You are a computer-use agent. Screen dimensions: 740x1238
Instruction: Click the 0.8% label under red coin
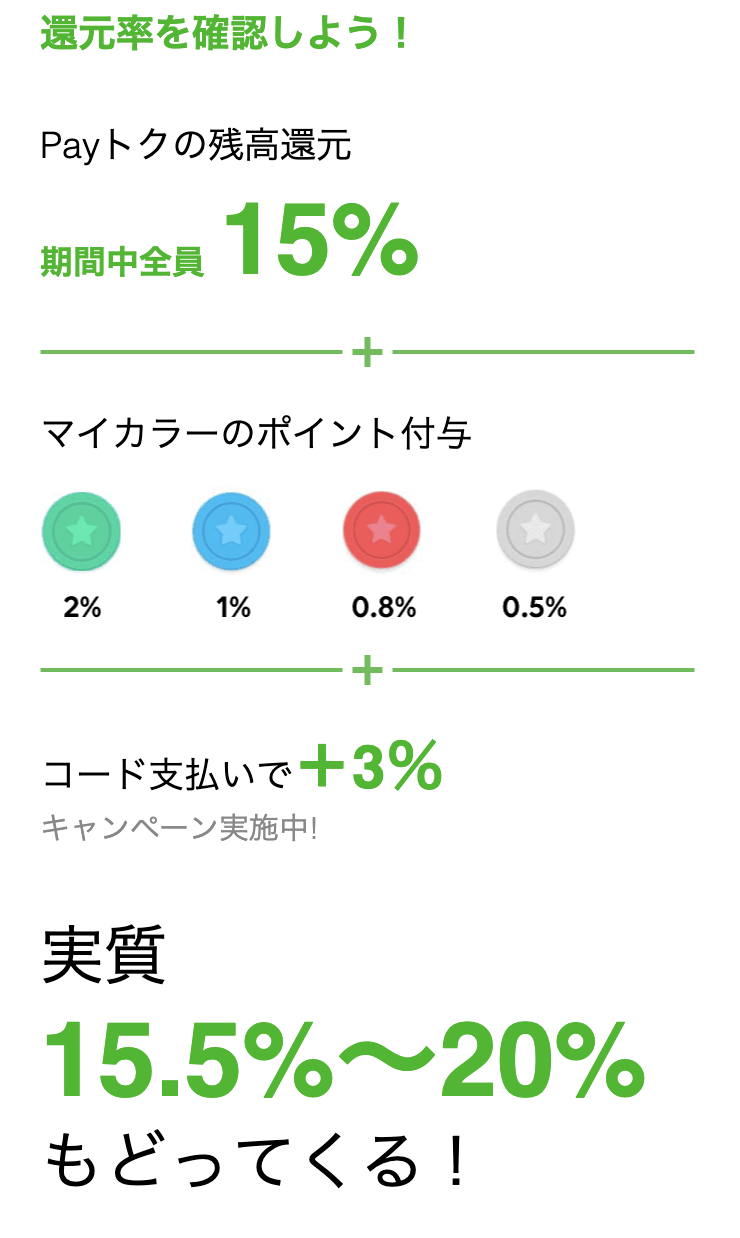[x=383, y=607]
